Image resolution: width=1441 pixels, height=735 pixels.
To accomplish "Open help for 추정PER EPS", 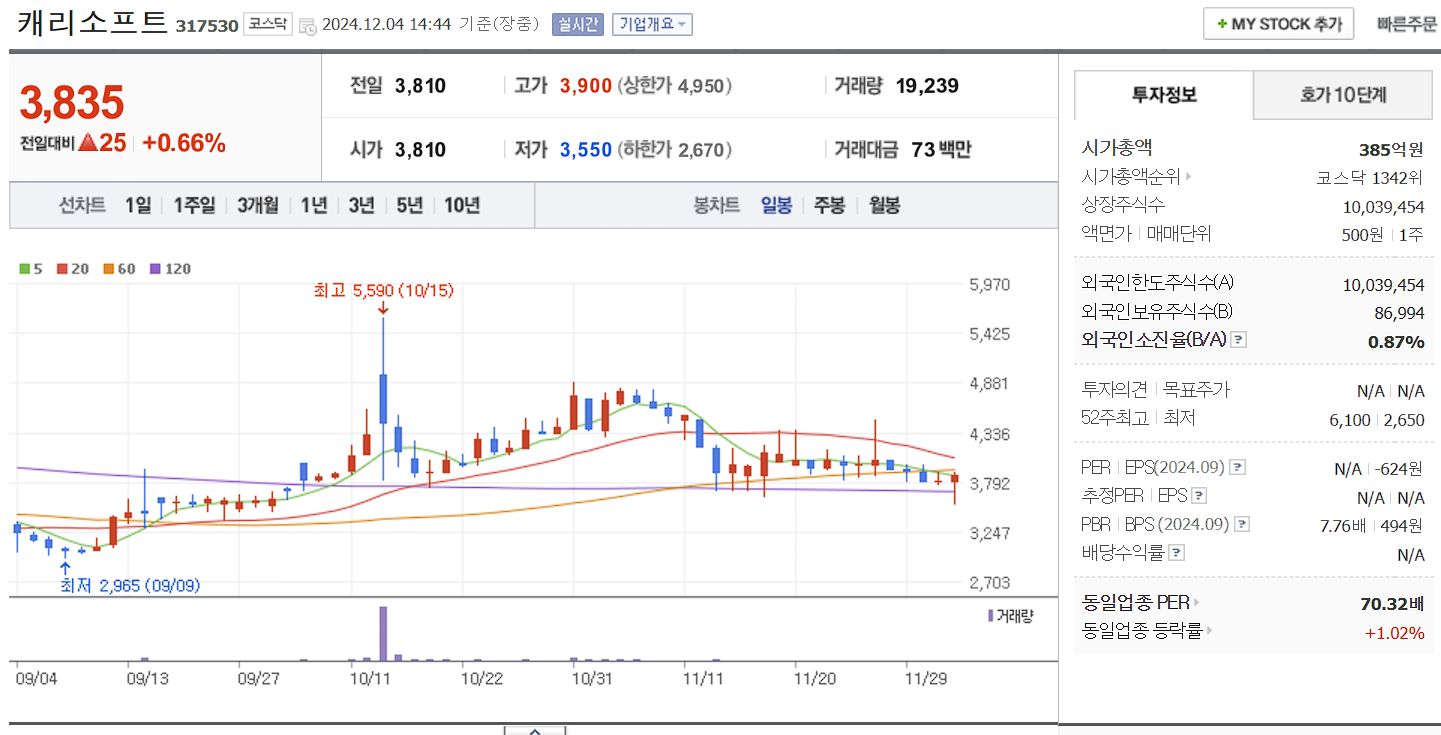I will point(1199,496).
